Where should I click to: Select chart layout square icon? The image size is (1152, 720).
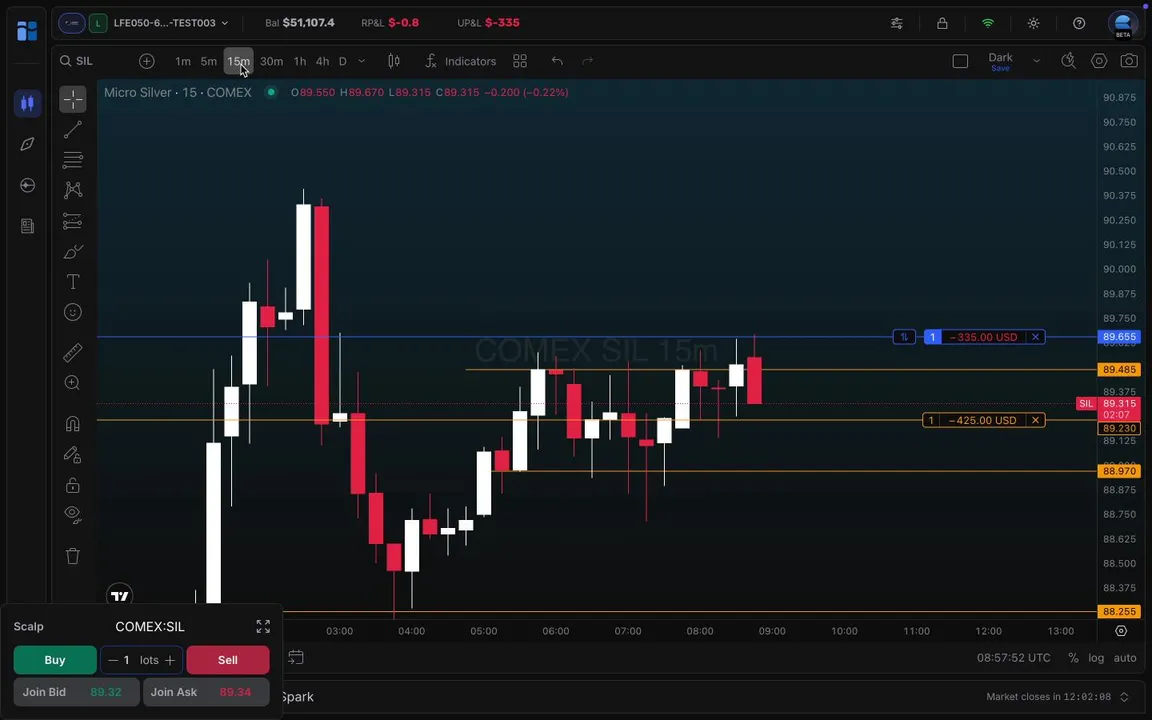click(960, 61)
